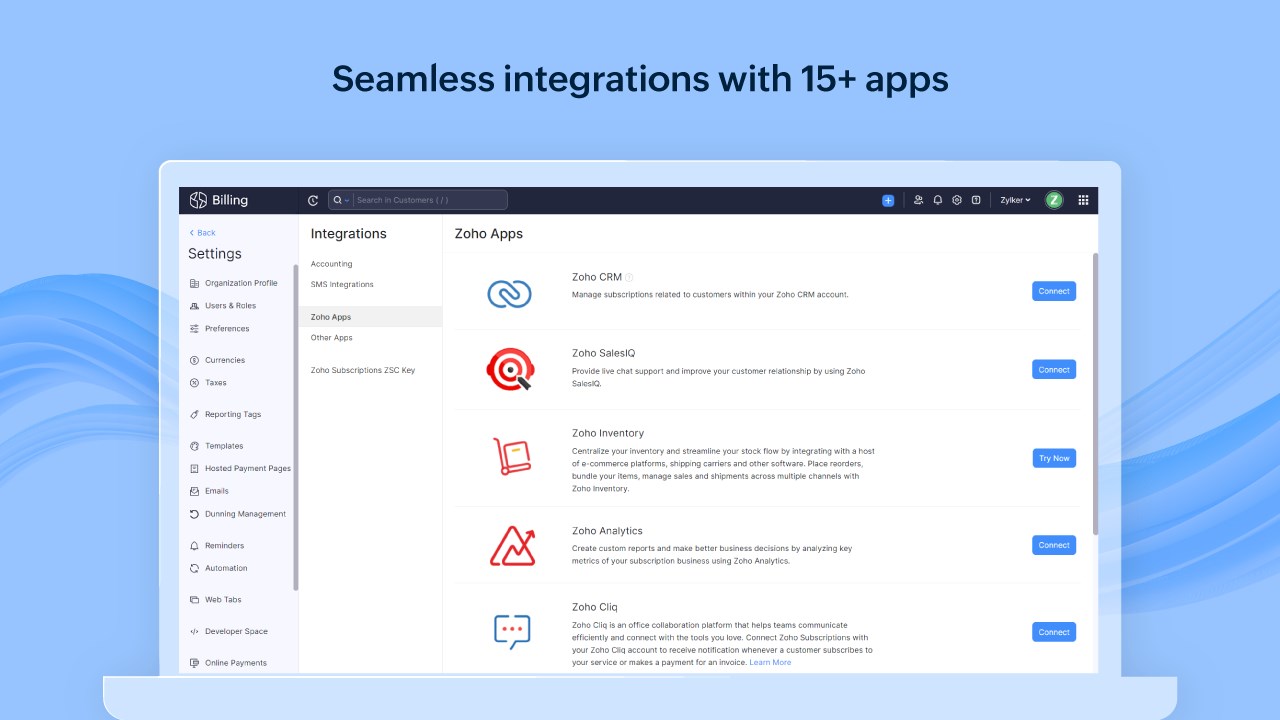Click the Reporting Tags icon
The image size is (1280, 720).
(194, 414)
